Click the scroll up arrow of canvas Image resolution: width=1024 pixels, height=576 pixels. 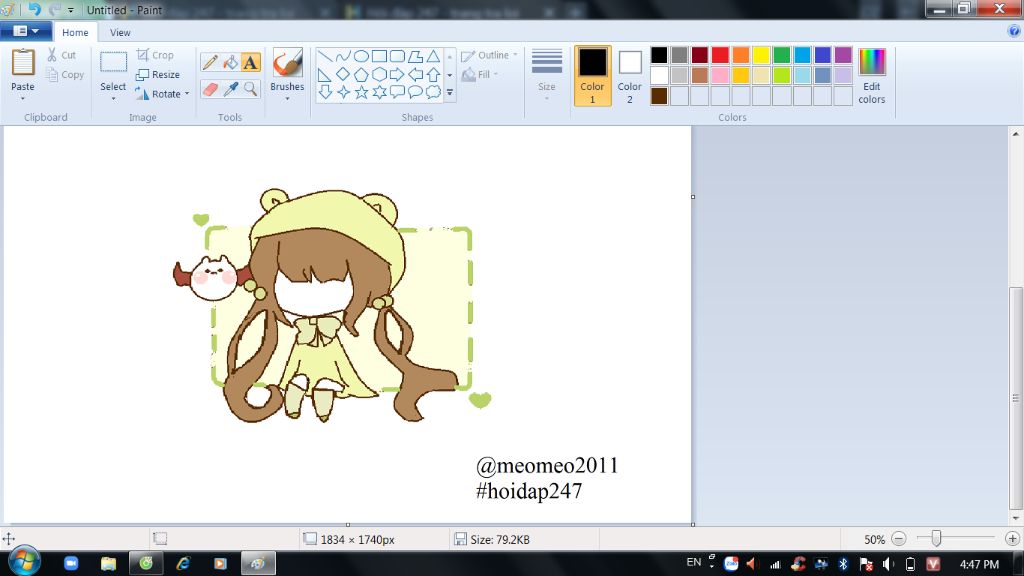click(x=1016, y=134)
